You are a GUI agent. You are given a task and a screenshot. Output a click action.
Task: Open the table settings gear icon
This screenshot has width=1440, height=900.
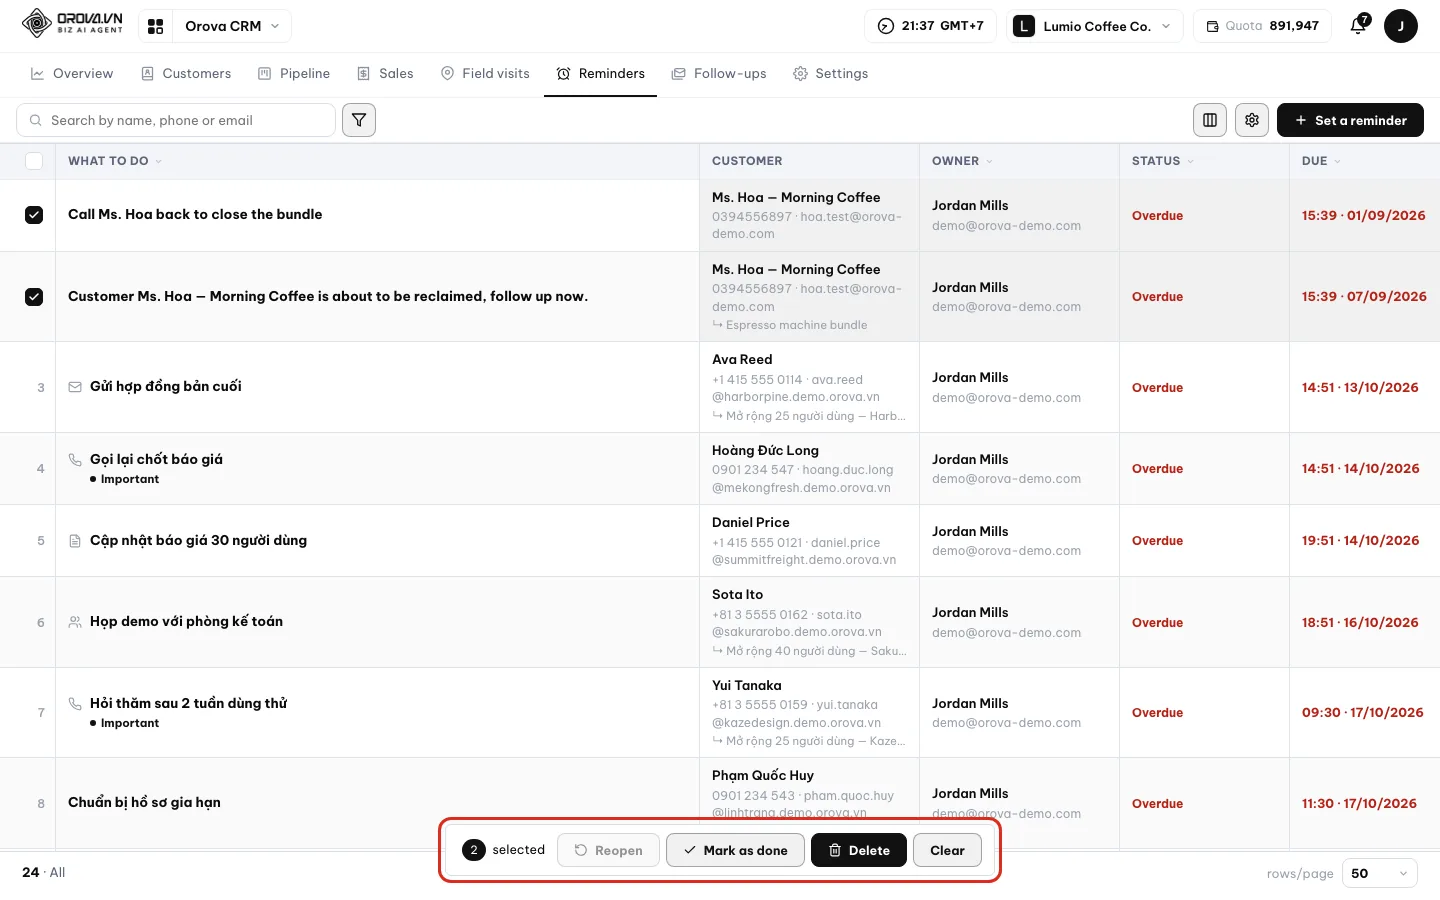tap(1252, 120)
